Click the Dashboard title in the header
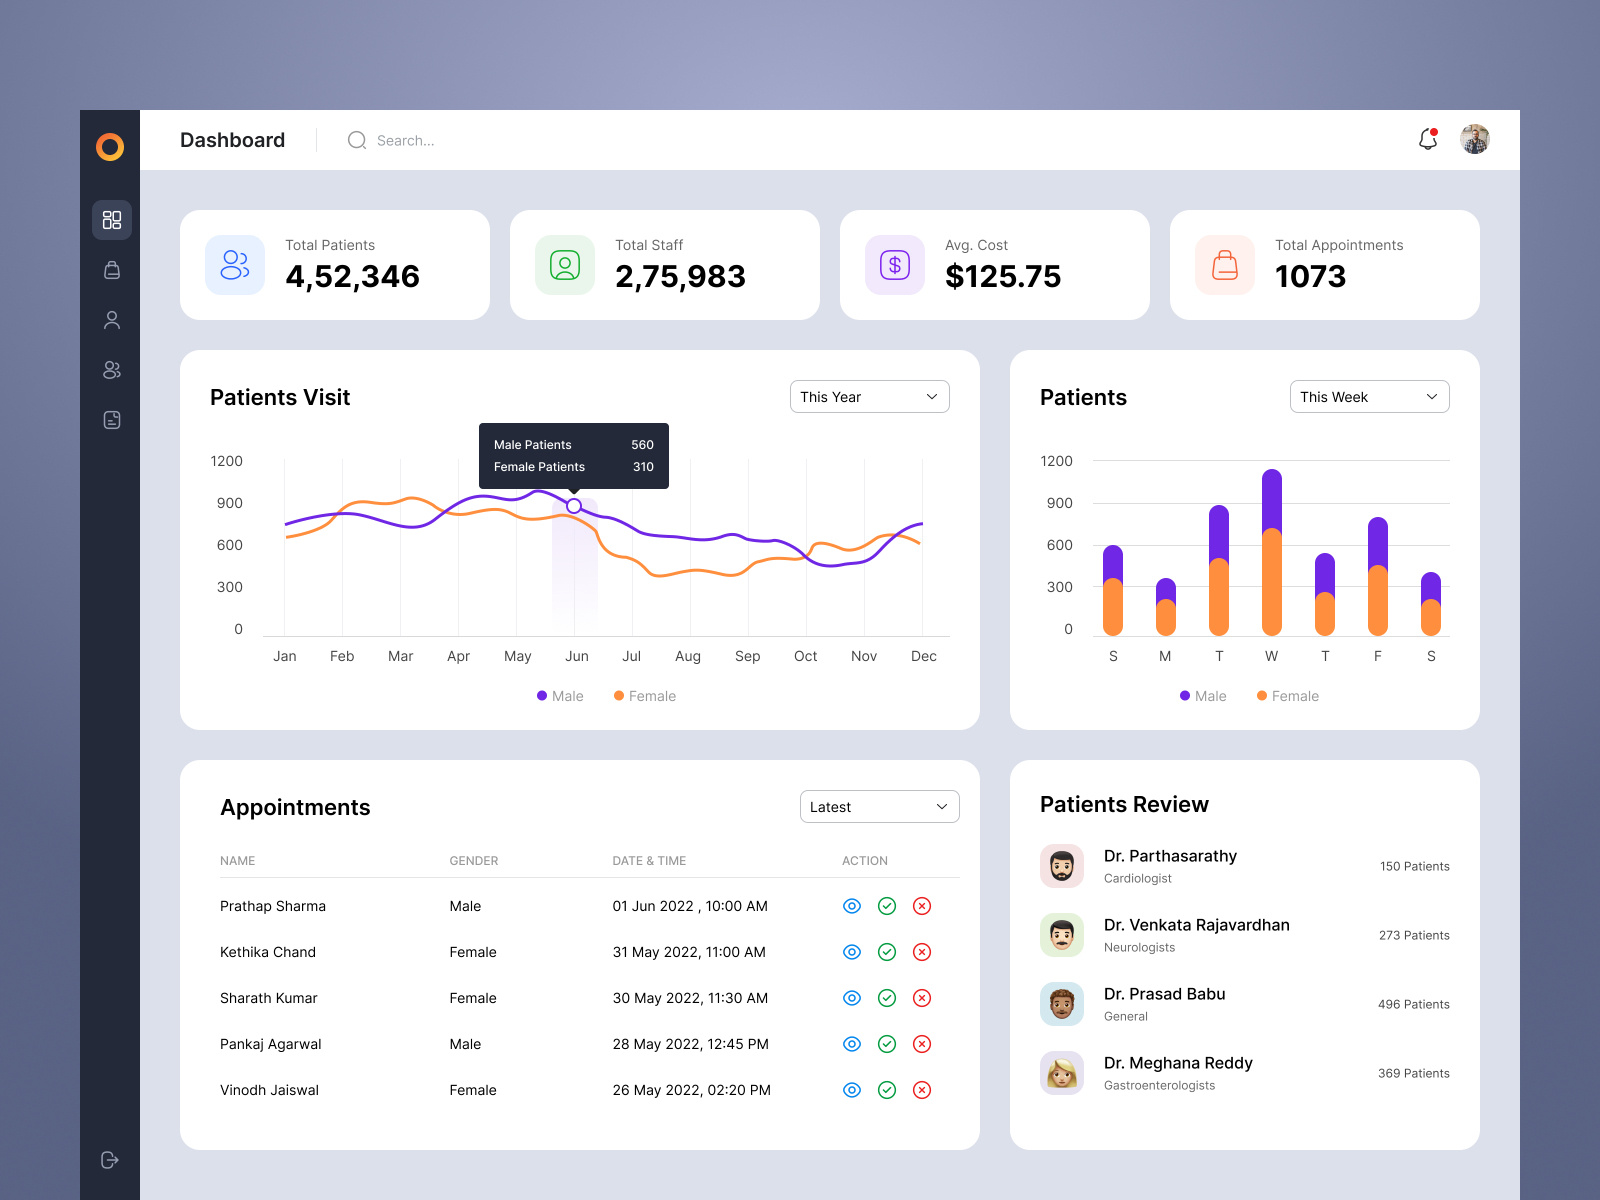1600x1200 pixels. 232,140
